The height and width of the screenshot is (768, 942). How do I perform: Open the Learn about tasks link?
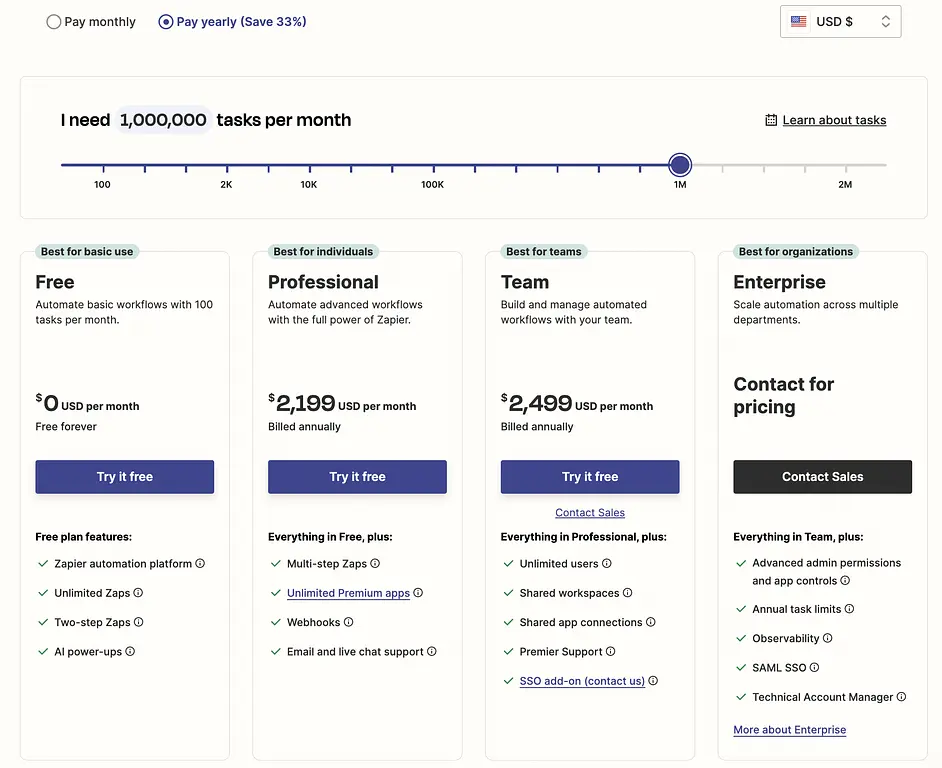(834, 120)
